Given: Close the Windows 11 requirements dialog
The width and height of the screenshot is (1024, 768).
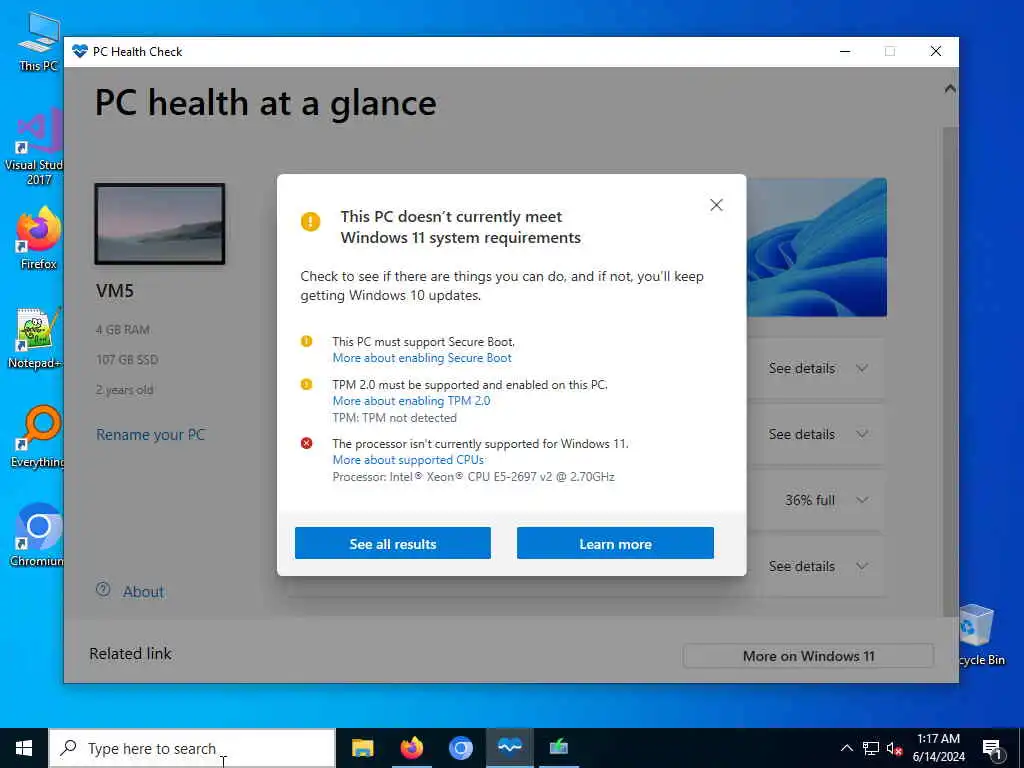Looking at the screenshot, I should pos(716,205).
